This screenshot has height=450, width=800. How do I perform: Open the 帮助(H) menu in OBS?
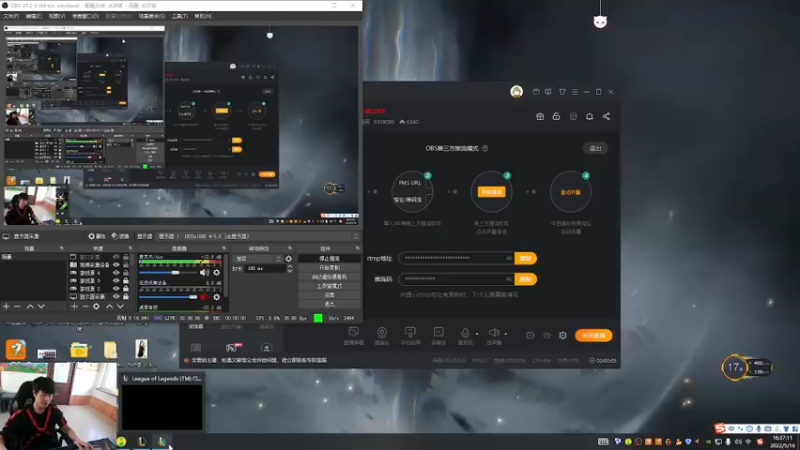[203, 16]
